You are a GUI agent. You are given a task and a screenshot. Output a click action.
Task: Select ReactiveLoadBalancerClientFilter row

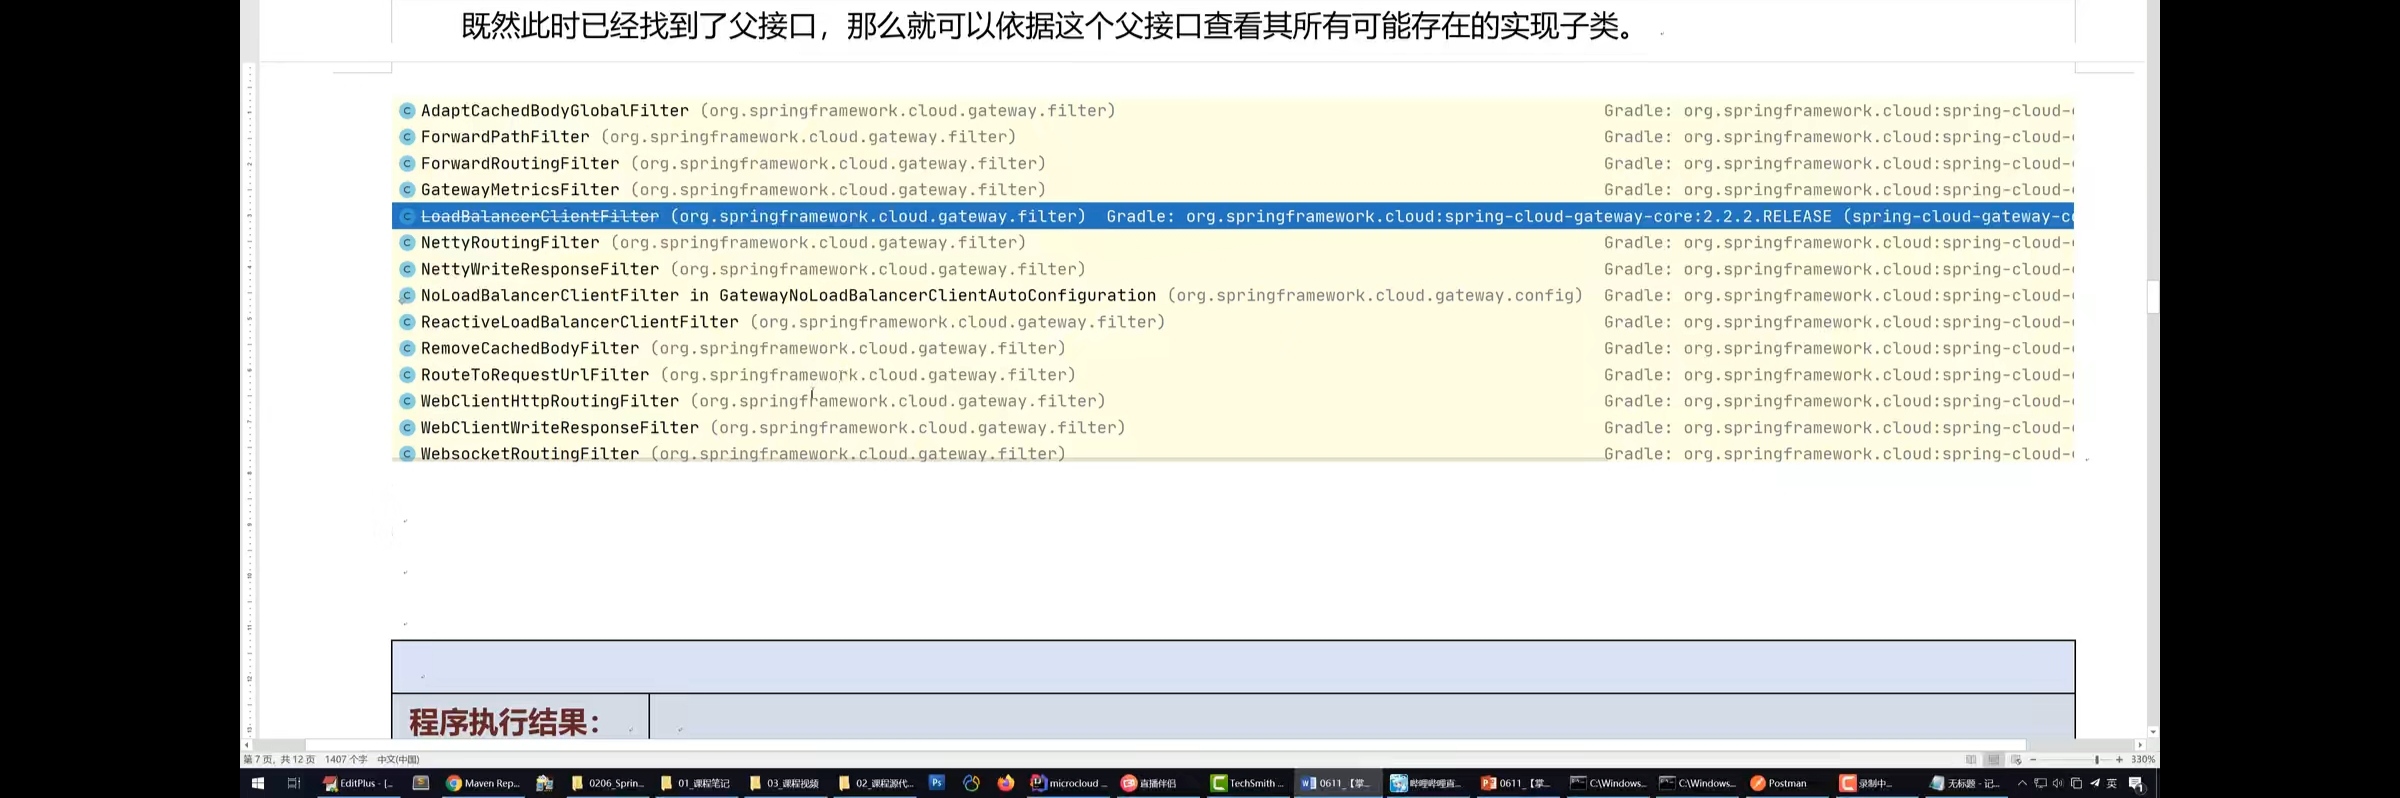[x=1233, y=322]
